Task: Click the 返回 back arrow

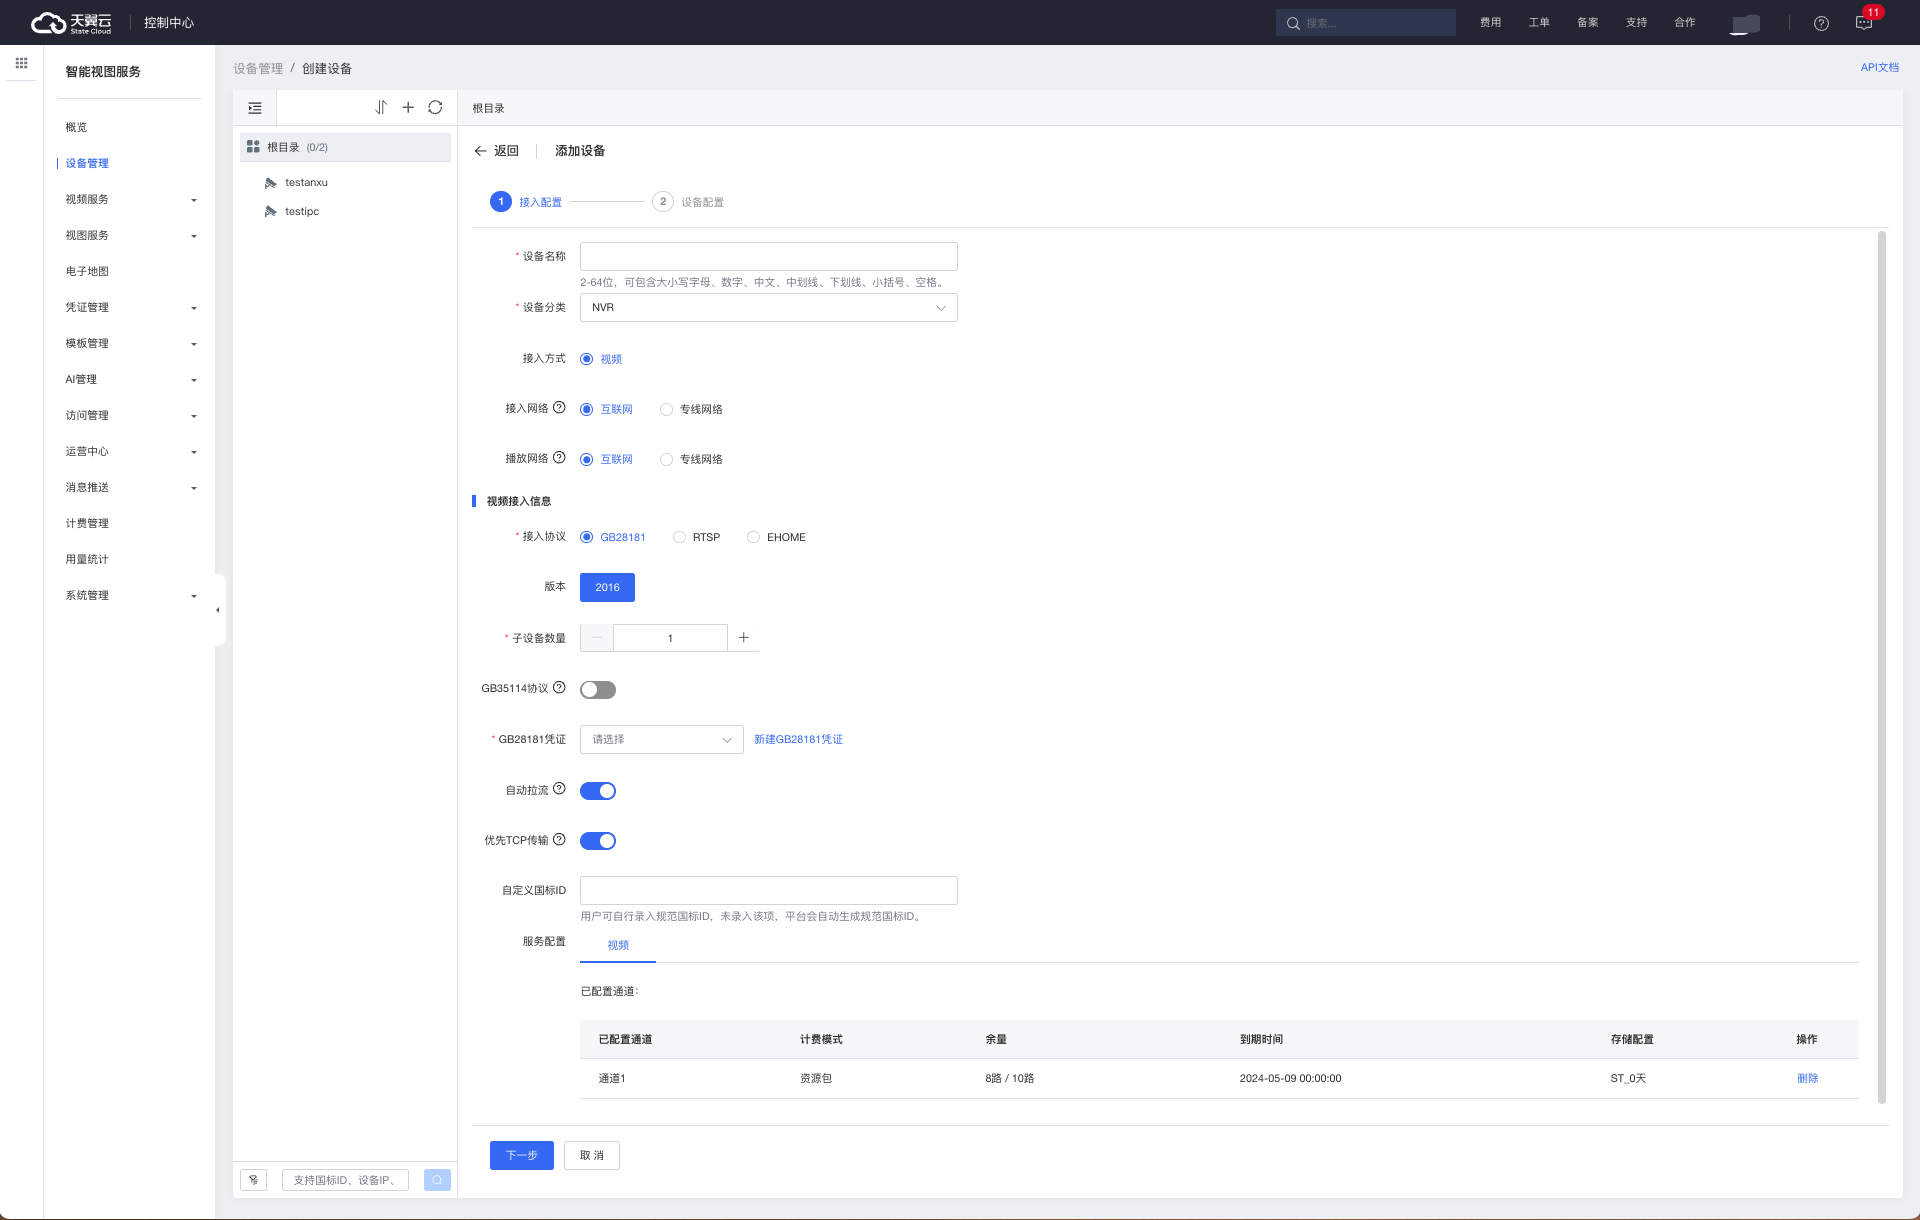Action: point(496,151)
